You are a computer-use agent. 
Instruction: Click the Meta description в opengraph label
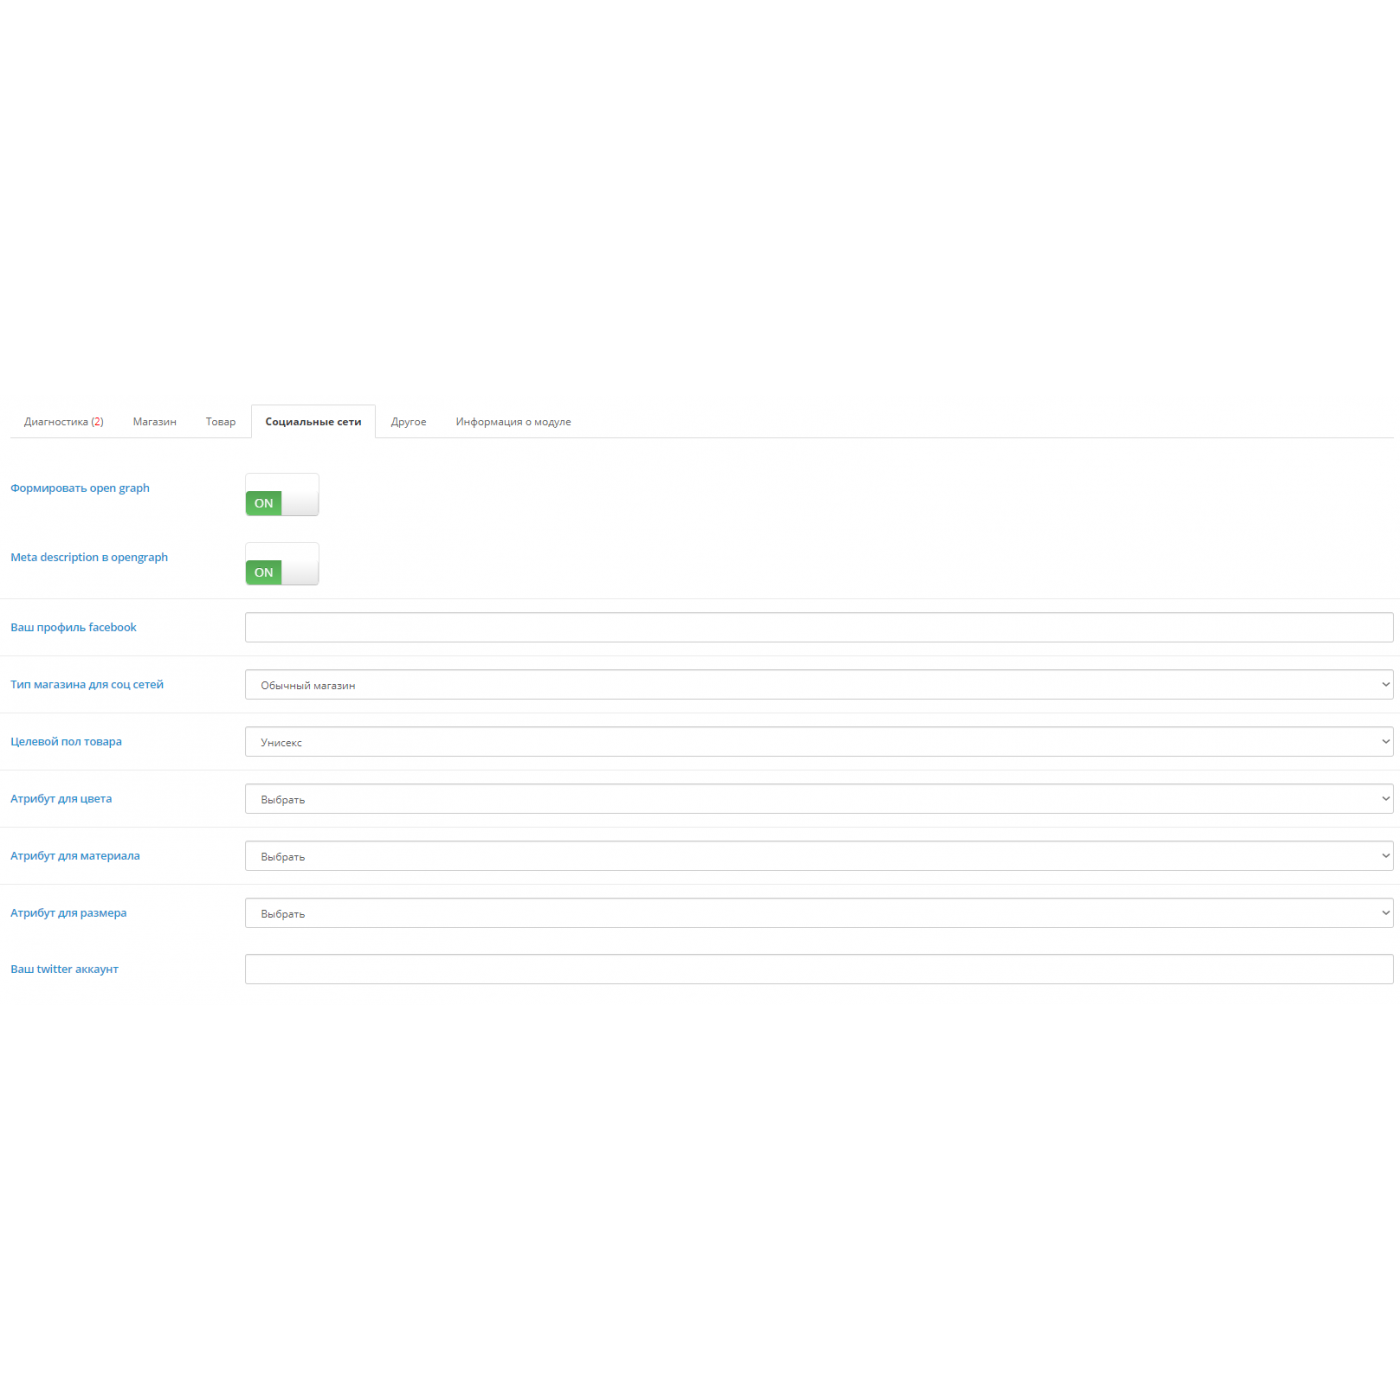point(89,557)
